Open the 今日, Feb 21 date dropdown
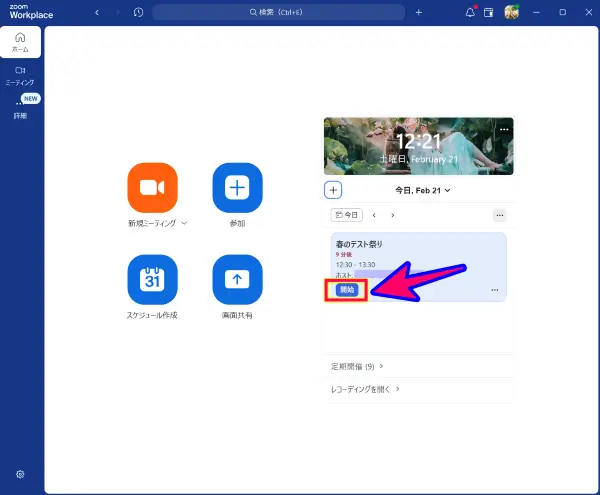600x495 pixels. pos(422,190)
